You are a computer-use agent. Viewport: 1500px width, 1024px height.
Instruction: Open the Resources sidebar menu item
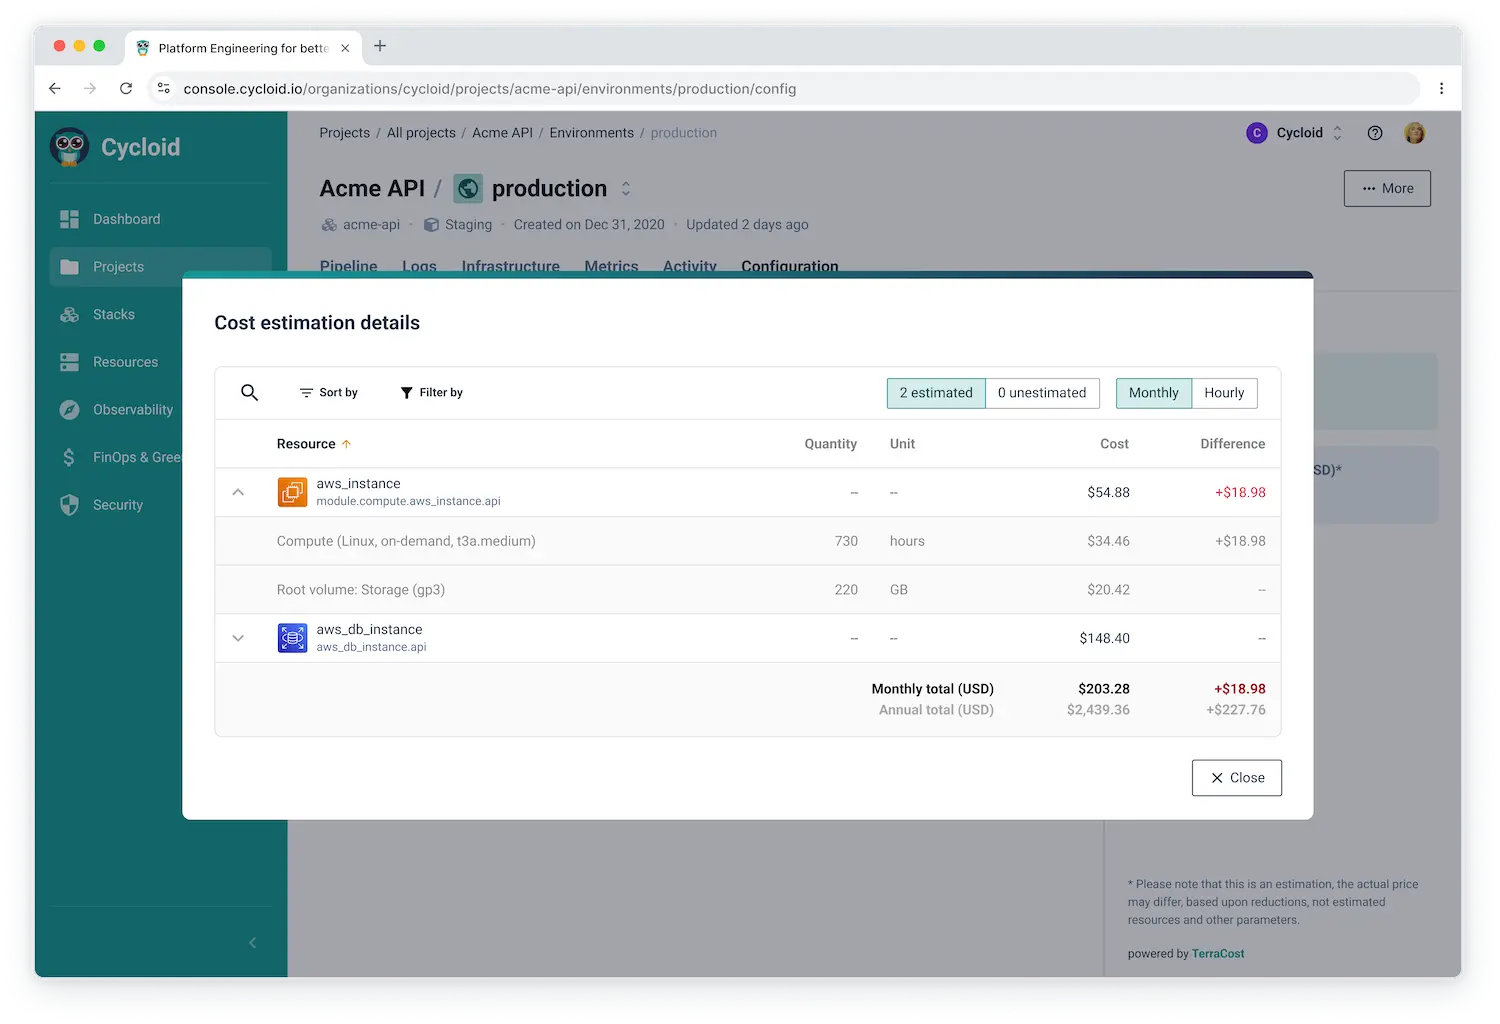pyautogui.click(x=125, y=362)
